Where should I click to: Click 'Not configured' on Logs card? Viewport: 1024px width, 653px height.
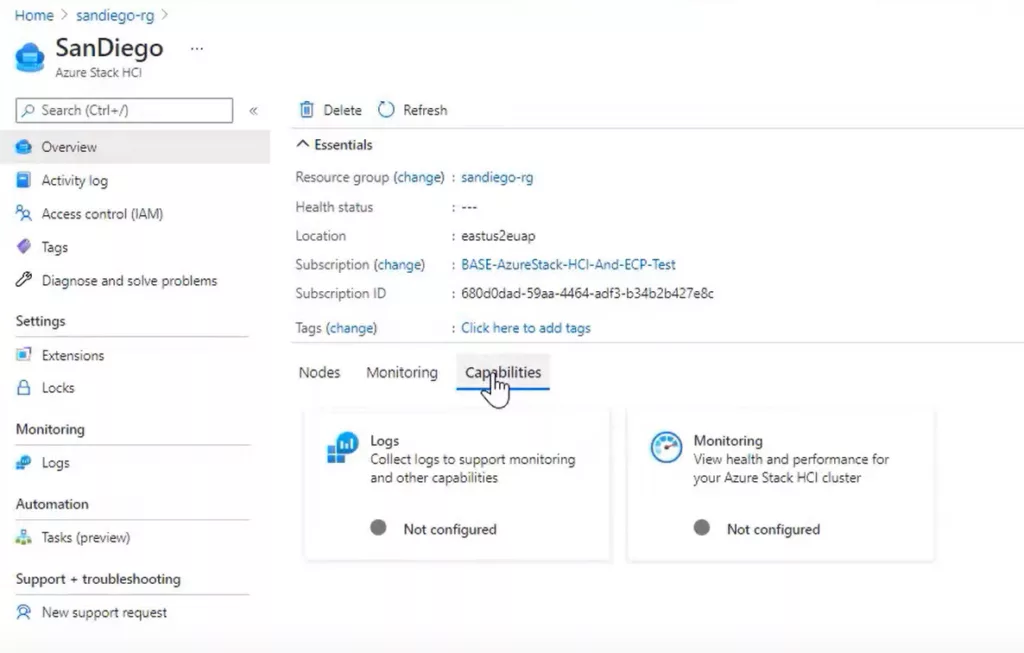pos(450,529)
